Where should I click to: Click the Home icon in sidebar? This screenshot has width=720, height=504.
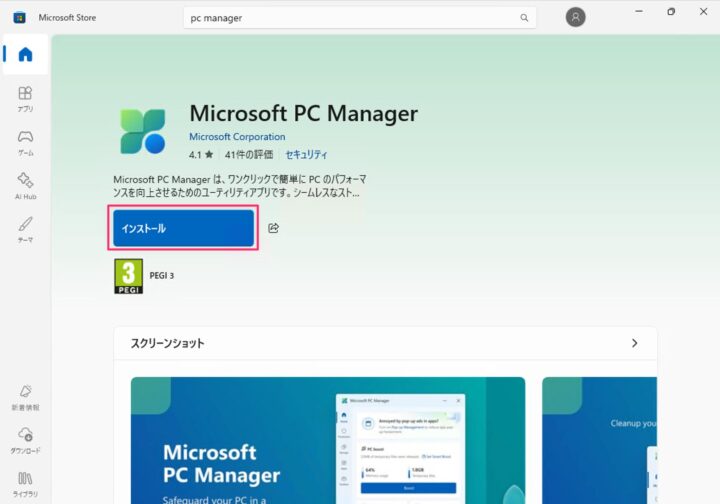pyautogui.click(x=25, y=55)
